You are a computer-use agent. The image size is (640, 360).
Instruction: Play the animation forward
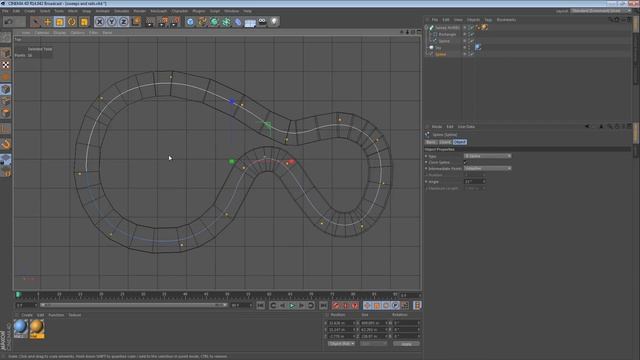click(292, 305)
